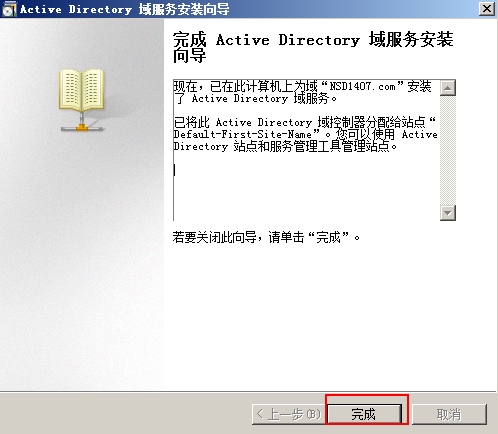Click the heading 完成 Active Directory 域服务安装向导
Screen dimensions: 498x434
(x=313, y=47)
